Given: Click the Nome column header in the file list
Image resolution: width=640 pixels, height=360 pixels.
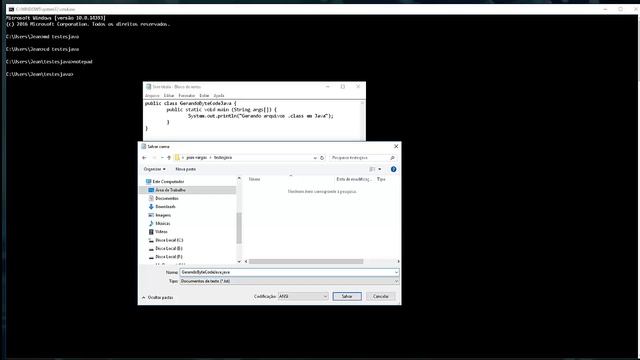Looking at the screenshot, I should pos(254,179).
